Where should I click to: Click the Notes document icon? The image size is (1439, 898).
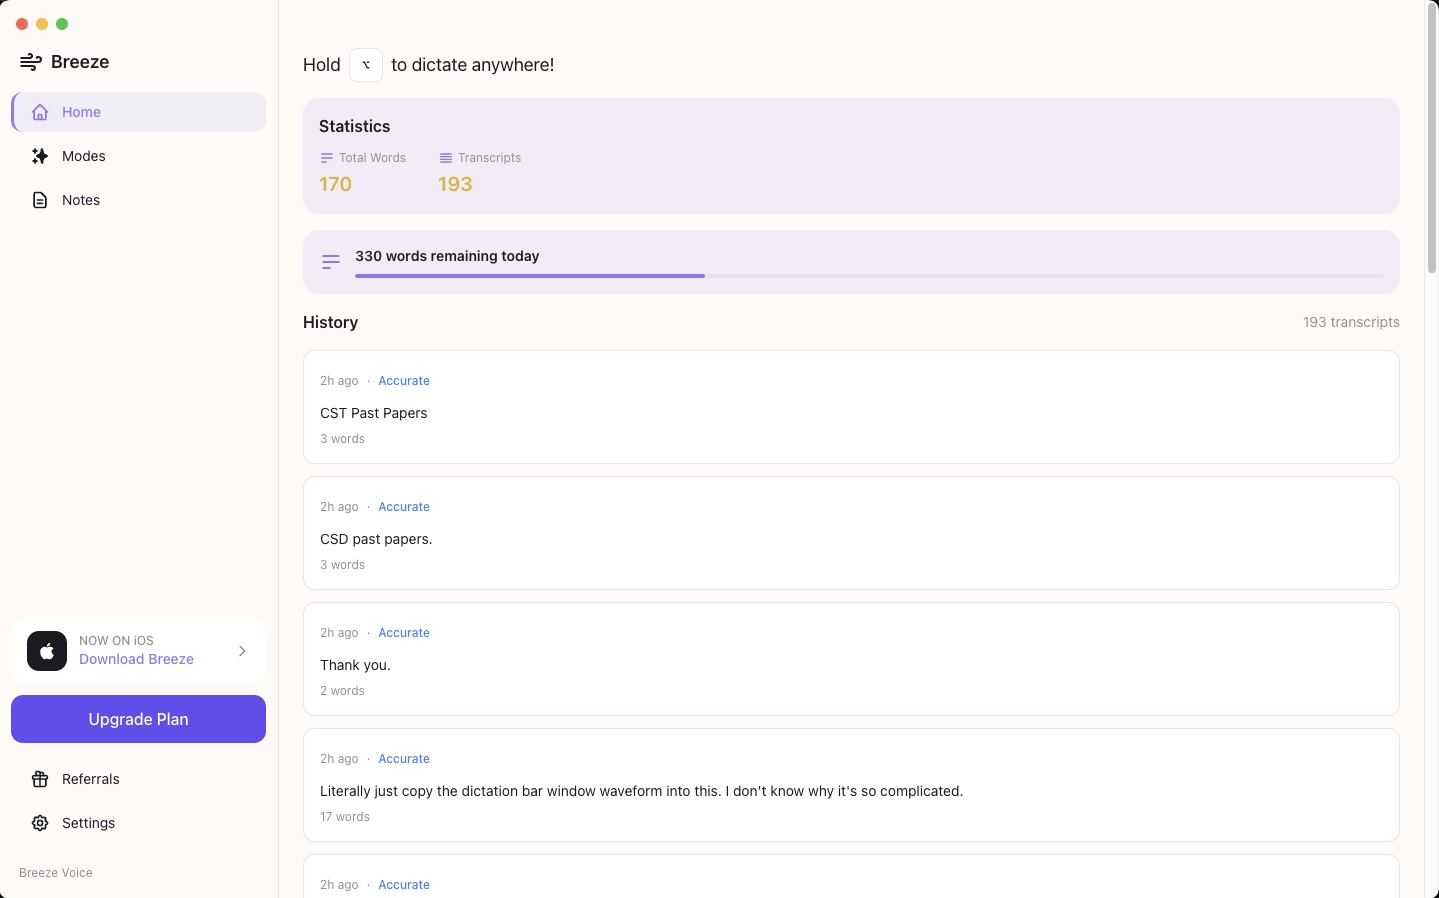click(40, 200)
